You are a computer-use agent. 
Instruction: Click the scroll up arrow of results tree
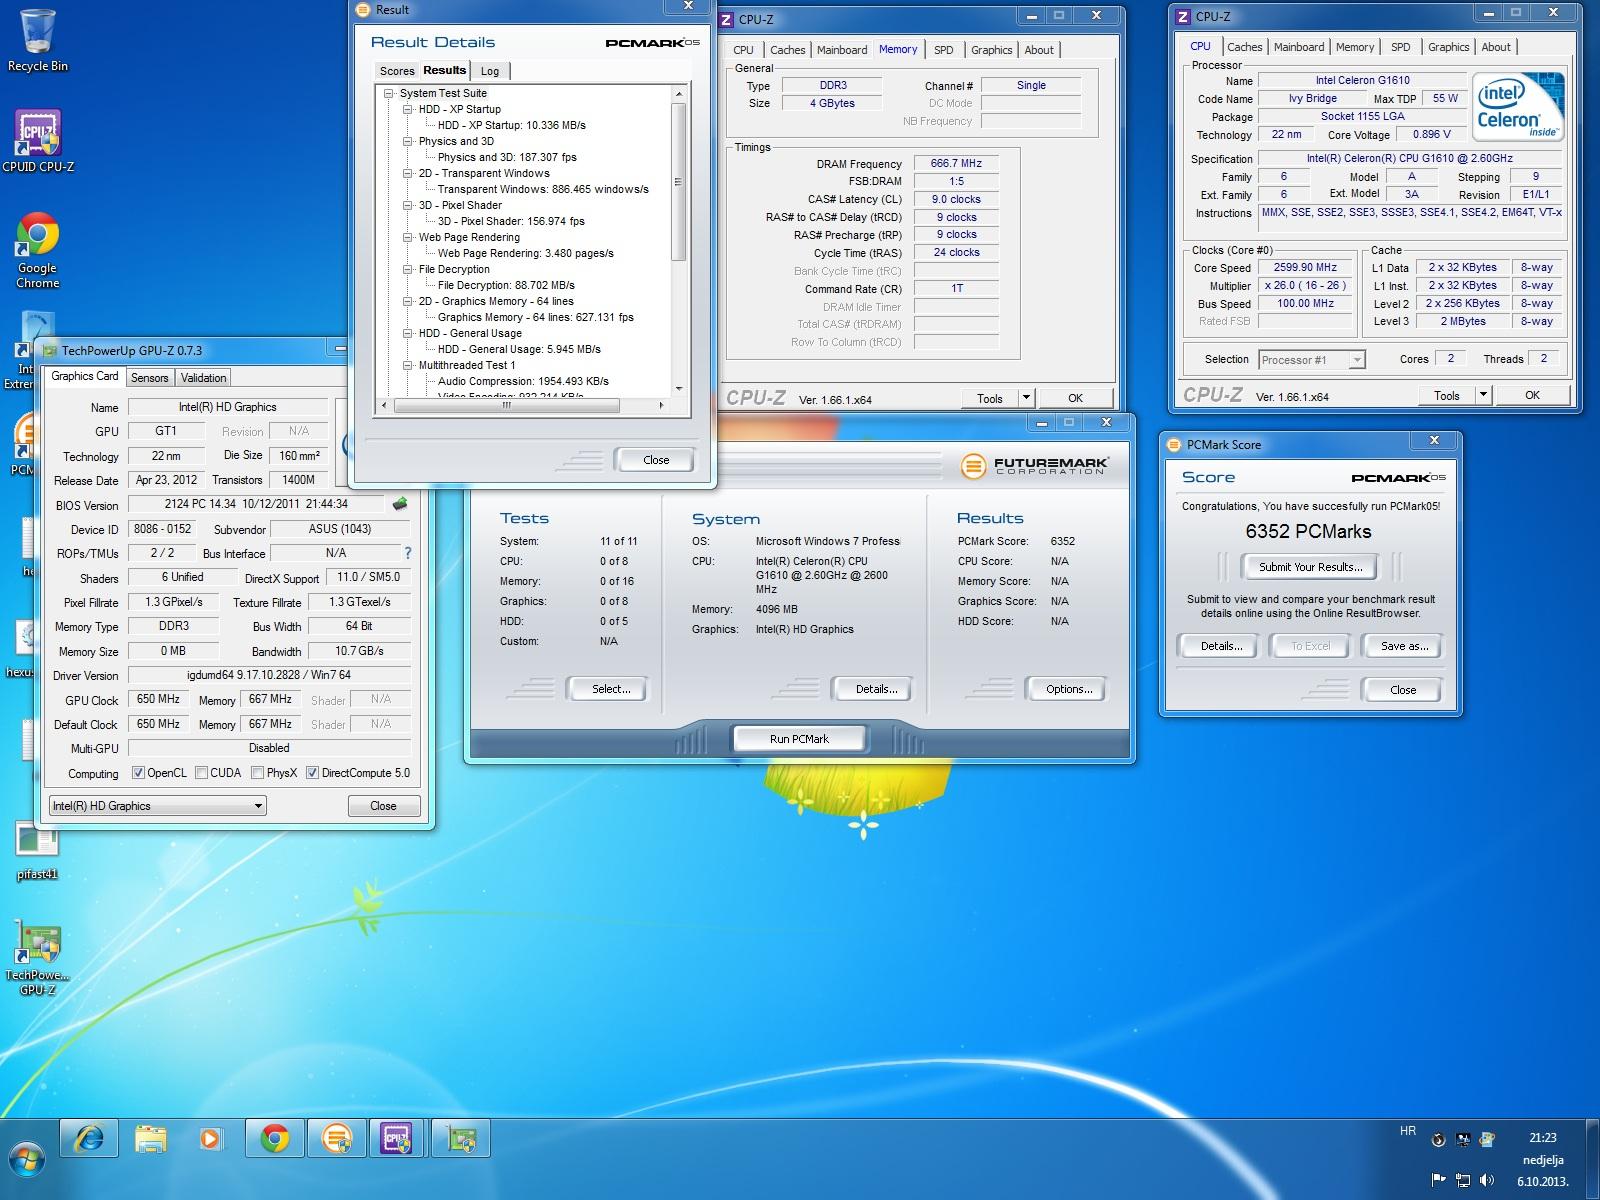click(679, 94)
